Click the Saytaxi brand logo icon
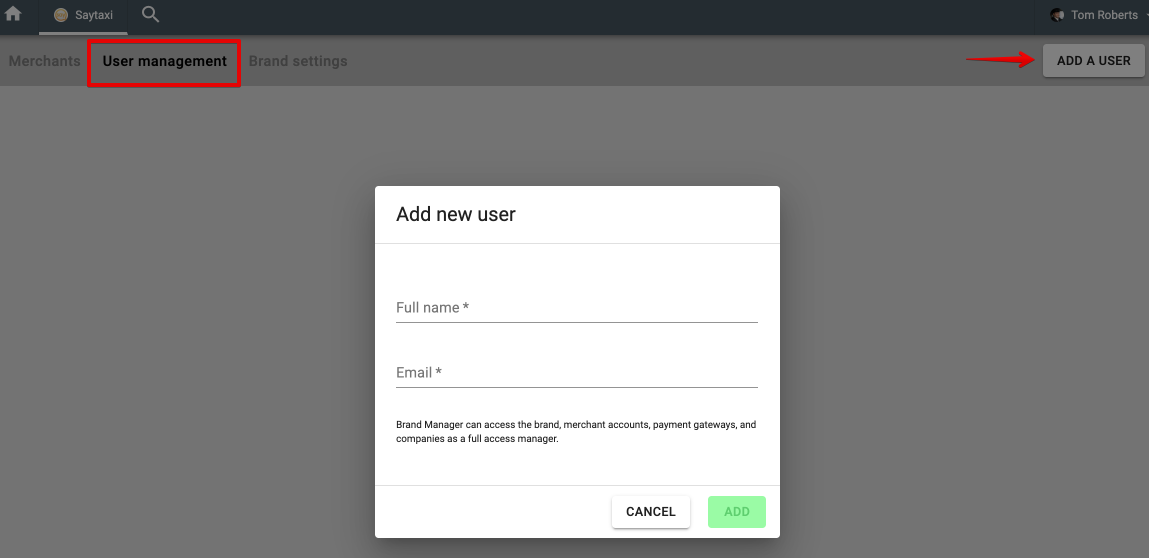 (61, 15)
